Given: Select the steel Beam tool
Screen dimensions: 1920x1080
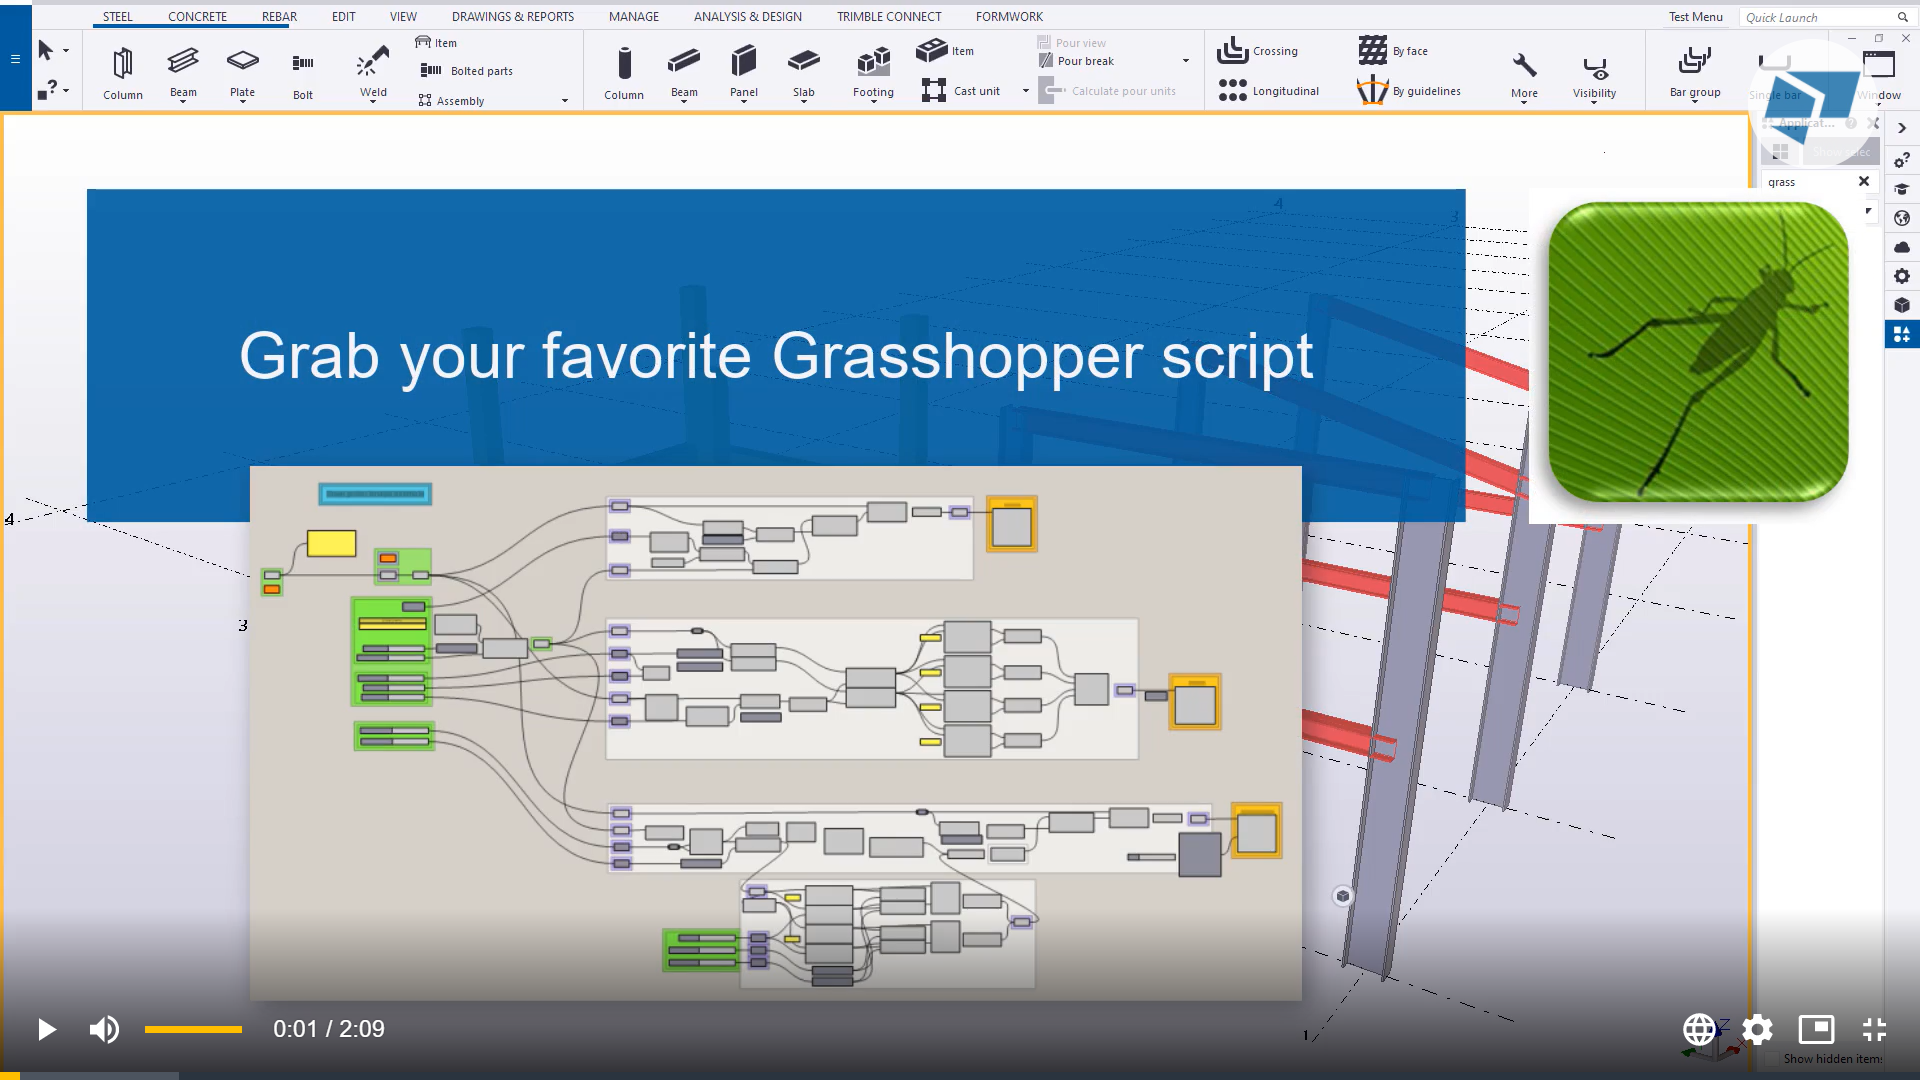Looking at the screenshot, I should [x=183, y=72].
